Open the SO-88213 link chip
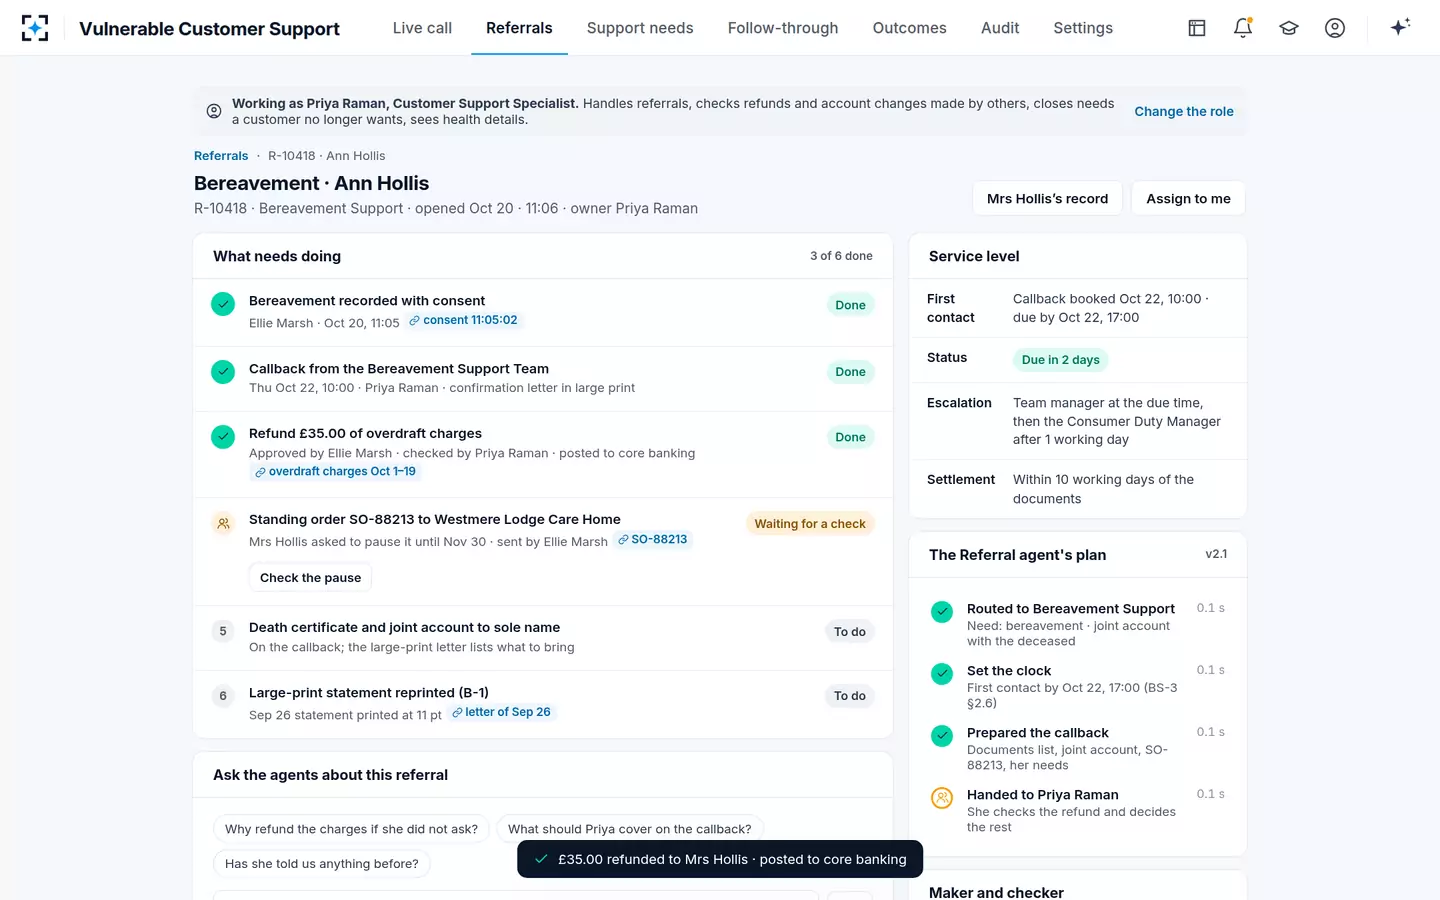This screenshot has width=1440, height=900. pyautogui.click(x=652, y=539)
